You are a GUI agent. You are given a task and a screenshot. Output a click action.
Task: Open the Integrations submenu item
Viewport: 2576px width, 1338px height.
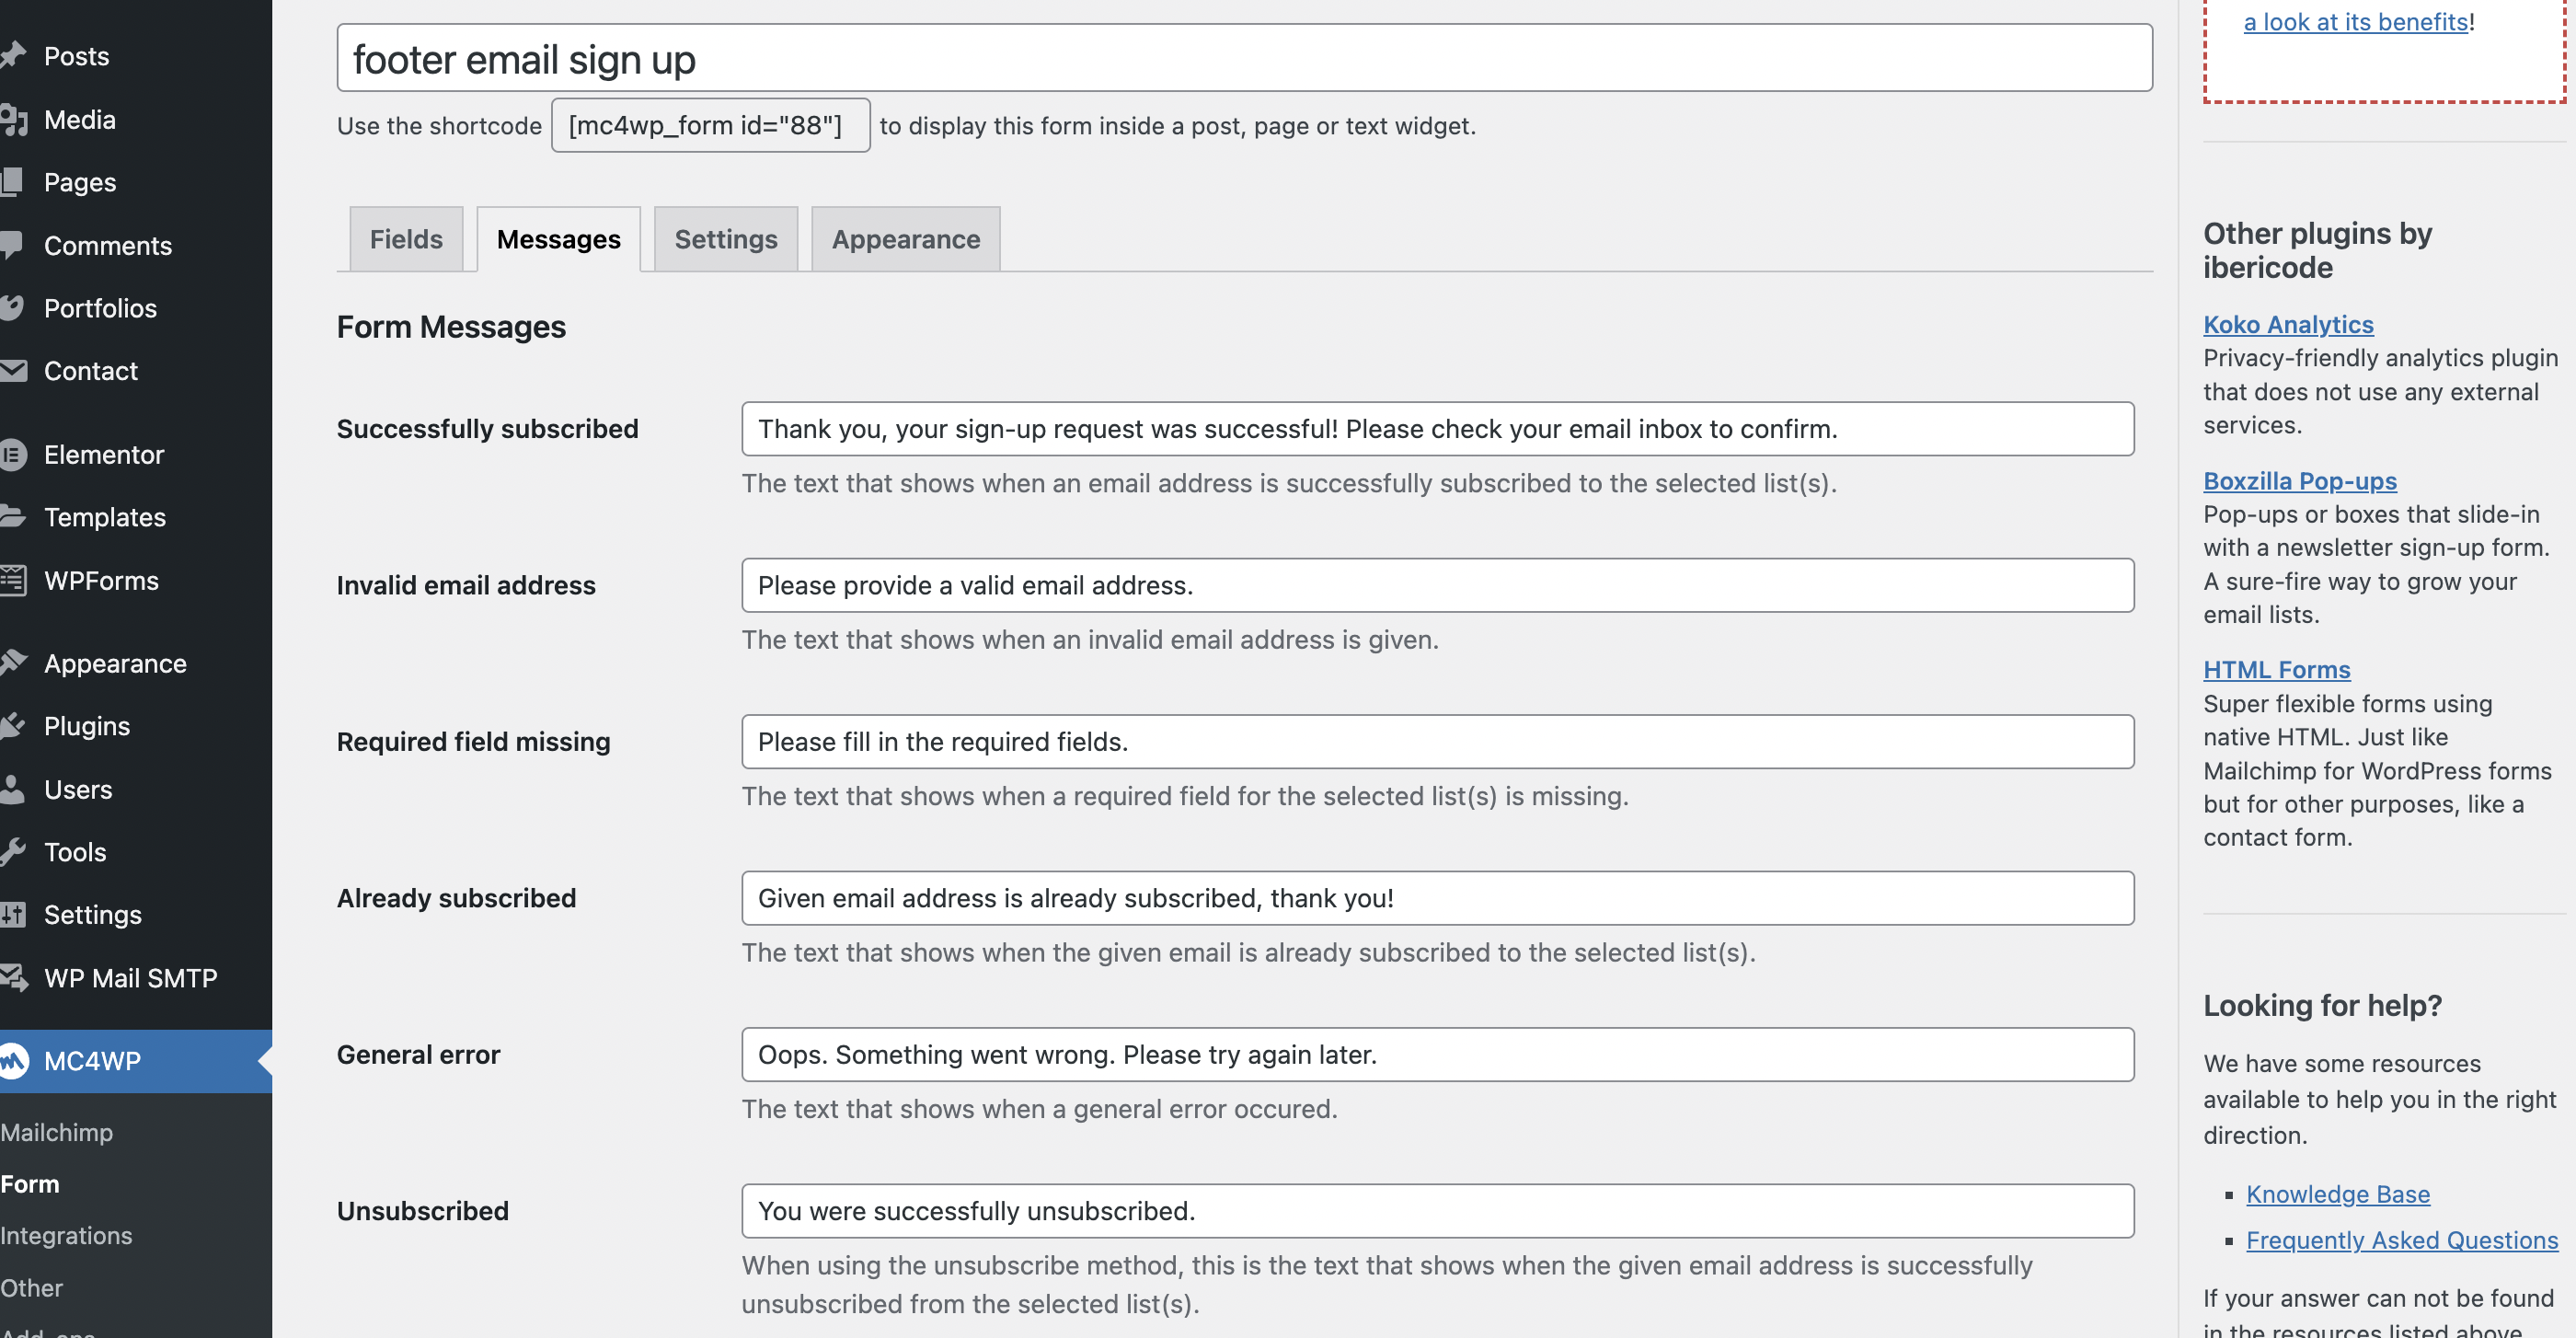tap(66, 1235)
